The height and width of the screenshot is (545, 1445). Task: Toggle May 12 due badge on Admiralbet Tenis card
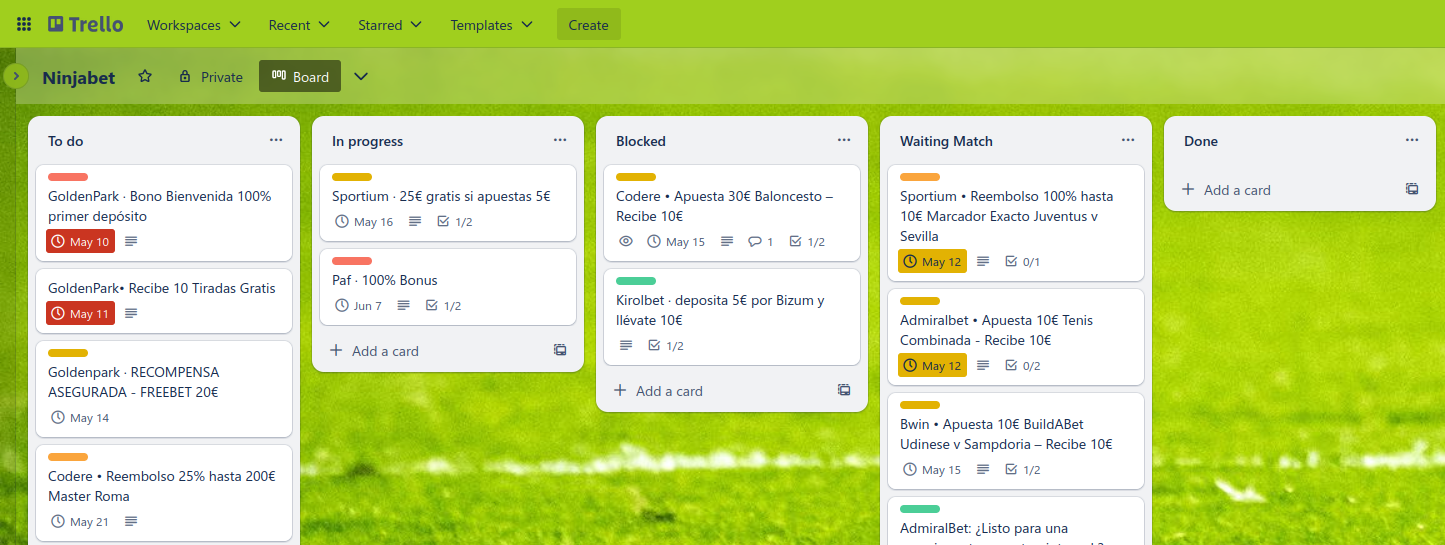[x=932, y=365]
